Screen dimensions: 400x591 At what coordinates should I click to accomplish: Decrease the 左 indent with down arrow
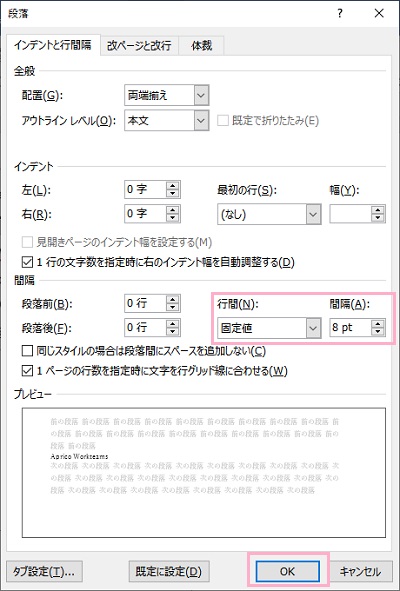click(173, 193)
